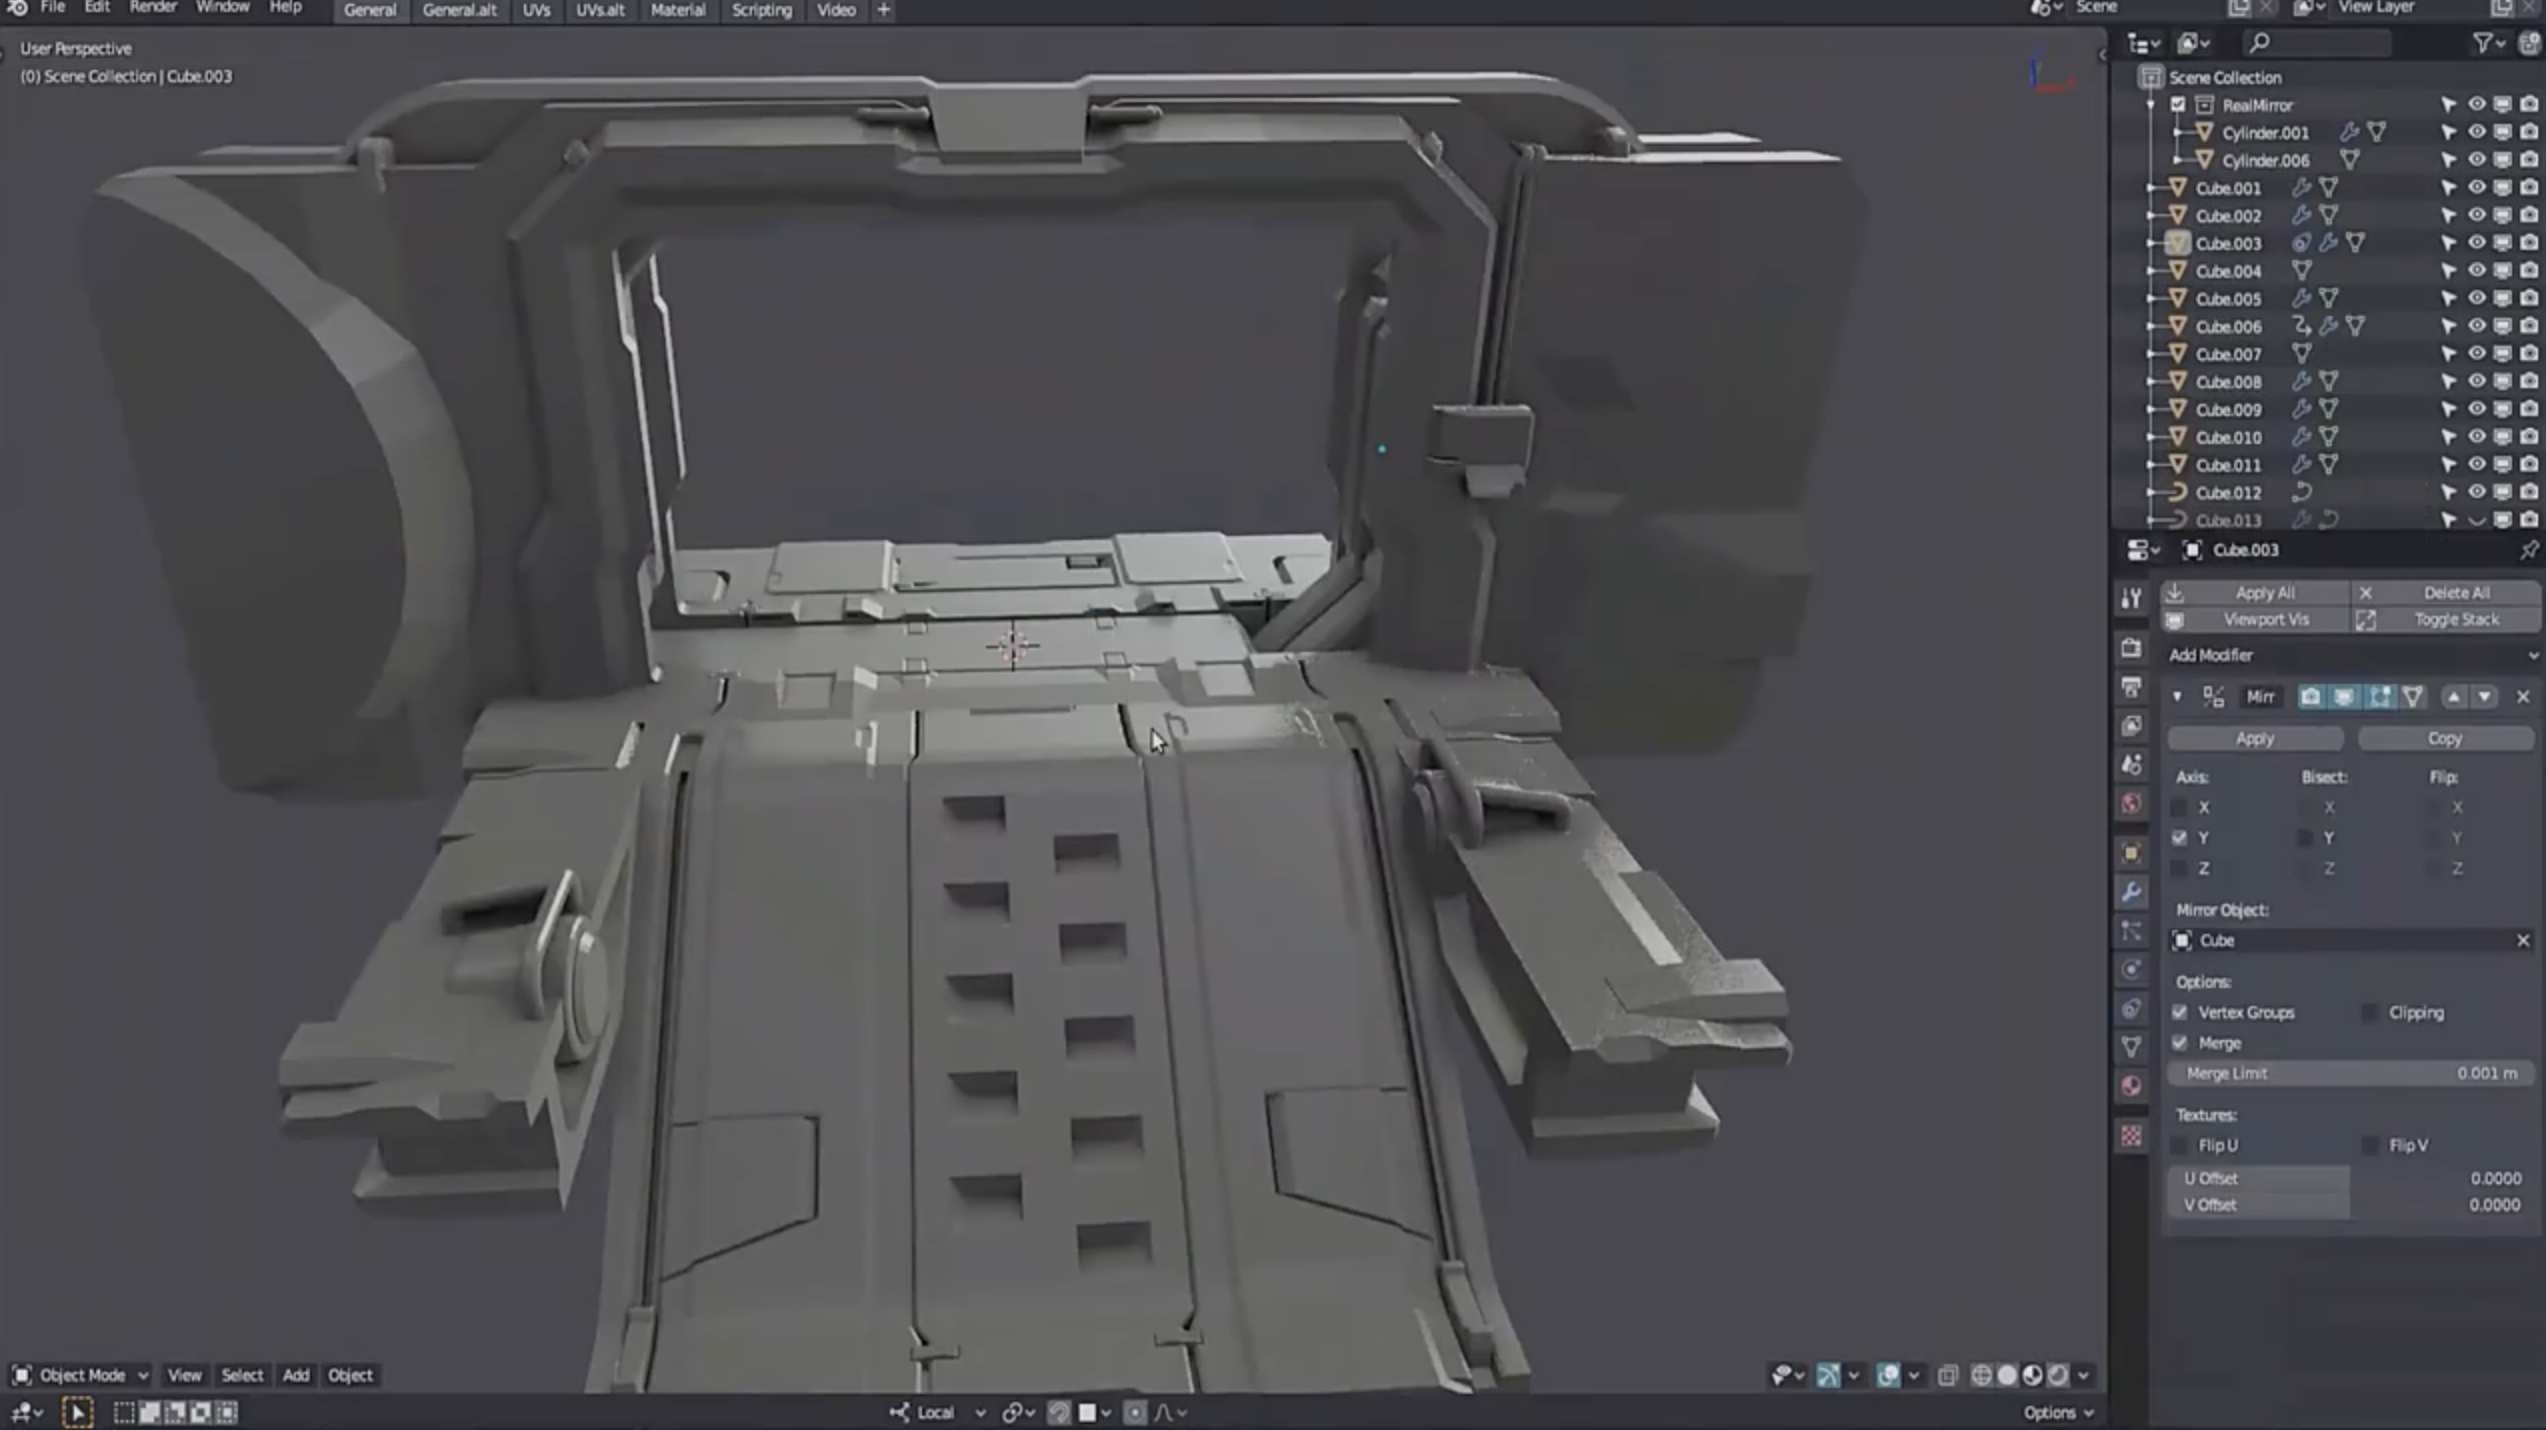Open the Render menu

click(x=152, y=7)
